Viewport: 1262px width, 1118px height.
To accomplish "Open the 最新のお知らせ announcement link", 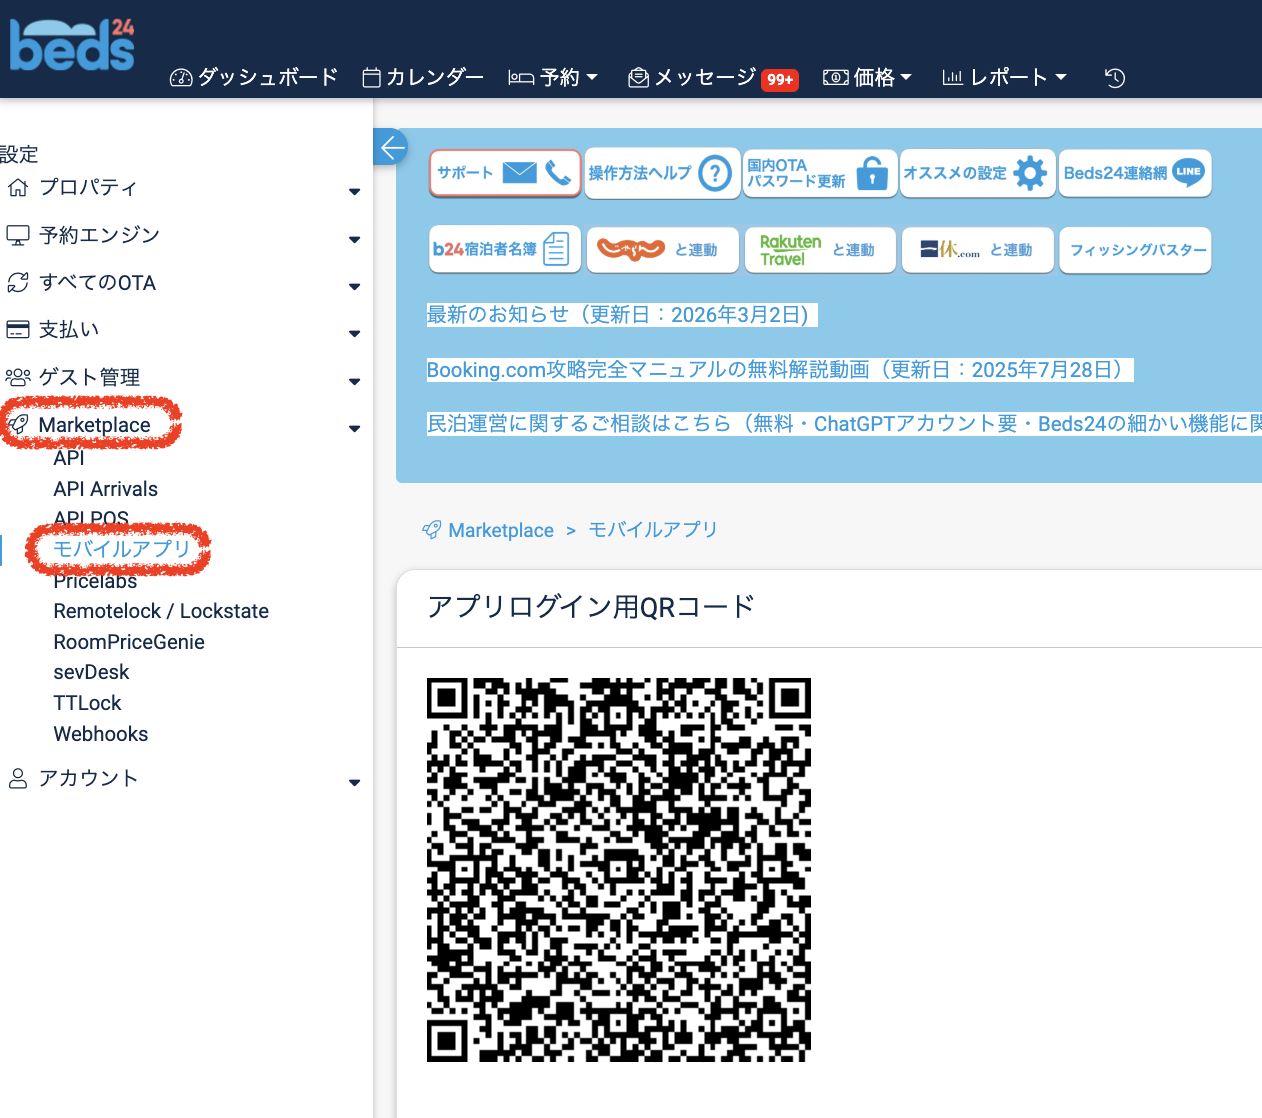I will pos(620,315).
